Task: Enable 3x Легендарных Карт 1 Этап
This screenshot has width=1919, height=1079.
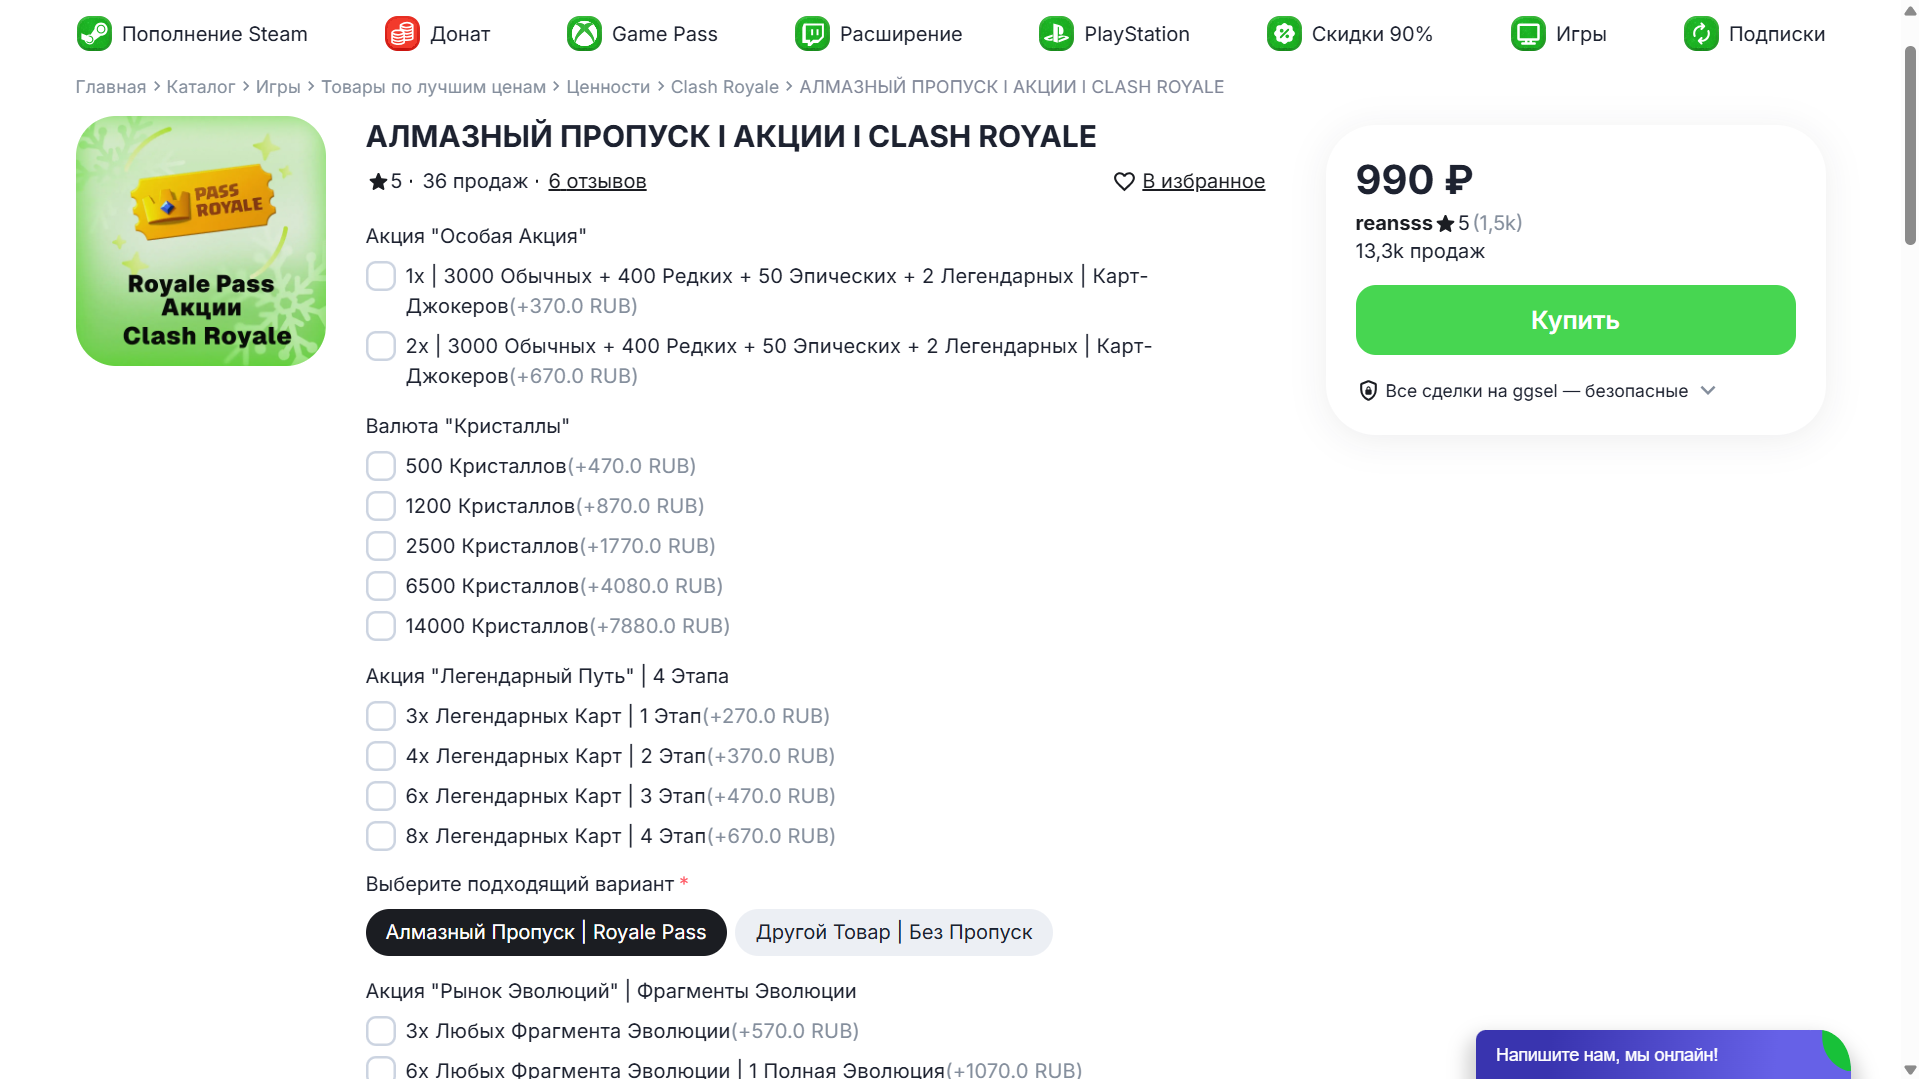Action: pyautogui.click(x=381, y=716)
